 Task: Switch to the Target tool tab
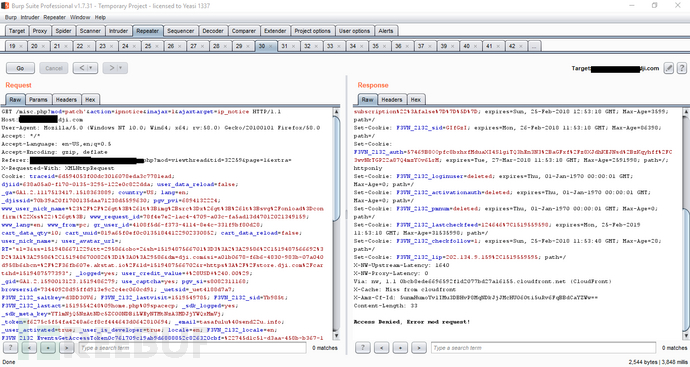click(17, 31)
